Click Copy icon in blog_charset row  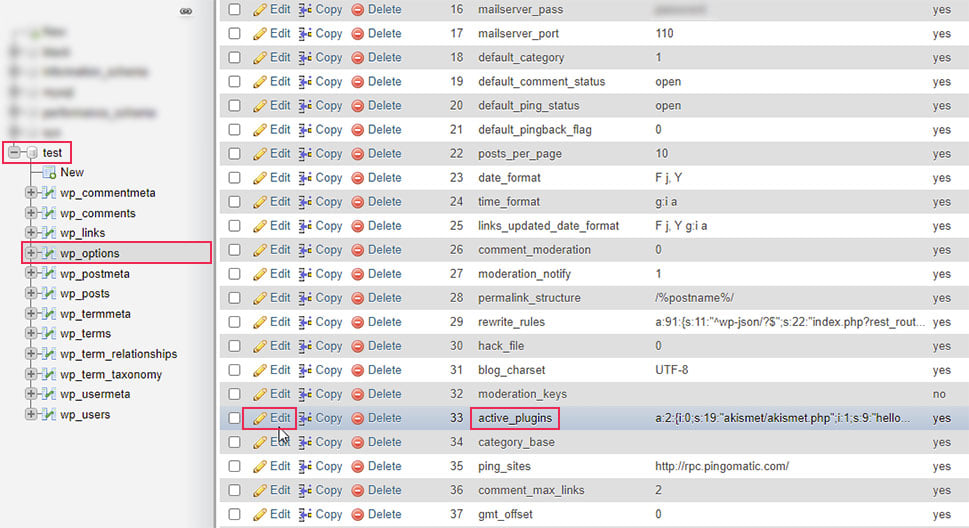[305, 370]
